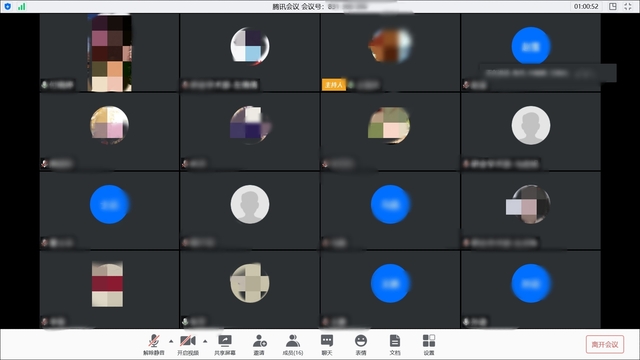Check the green network signal icon

point(22,7)
